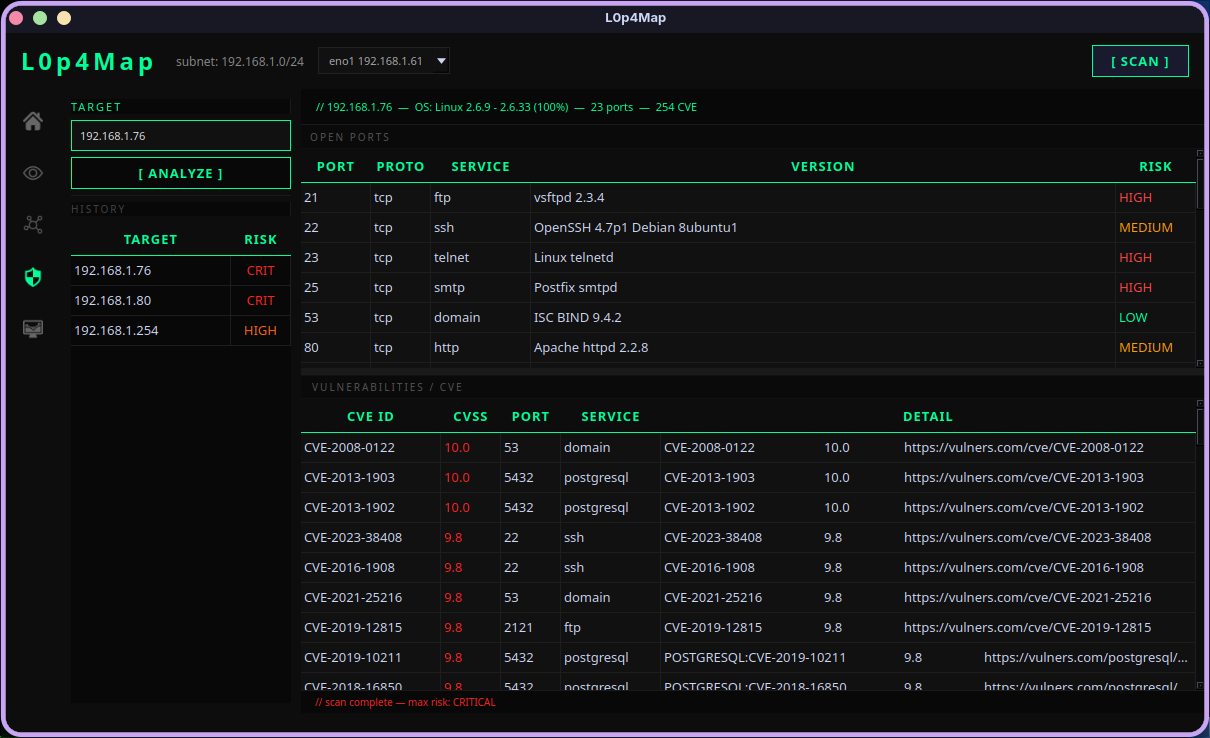Select history entry 192.168.1.254
The height and width of the screenshot is (738, 1210).
point(181,331)
